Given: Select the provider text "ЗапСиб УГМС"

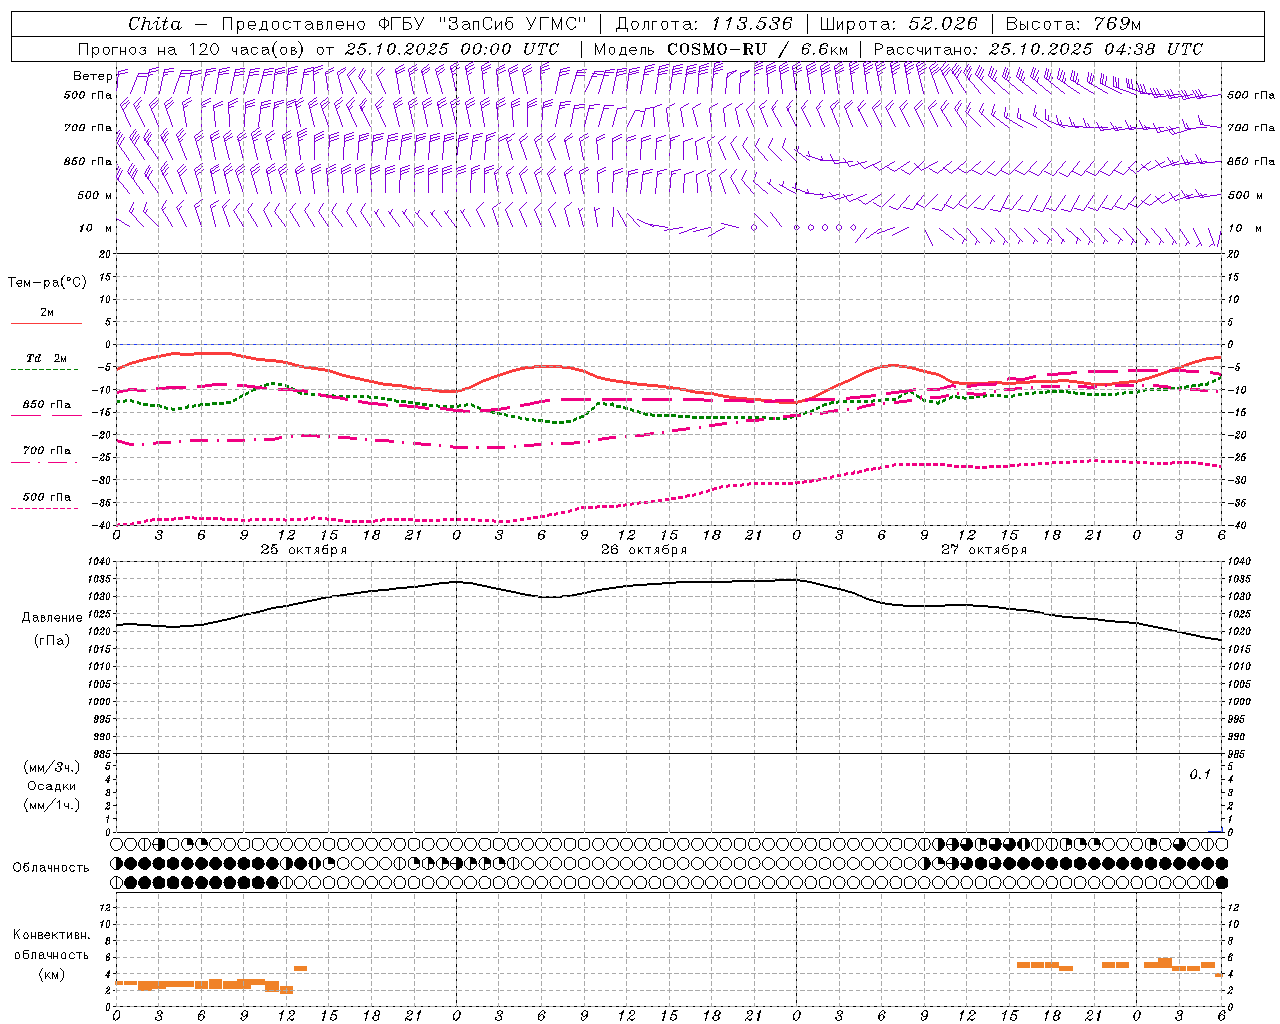Looking at the screenshot, I should [x=512, y=24].
